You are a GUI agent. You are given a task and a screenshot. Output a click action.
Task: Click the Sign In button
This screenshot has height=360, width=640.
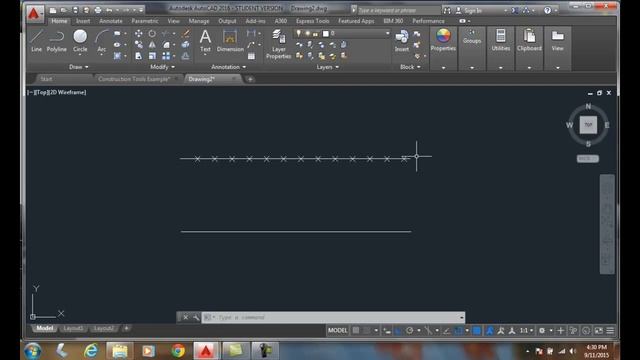[472, 11]
